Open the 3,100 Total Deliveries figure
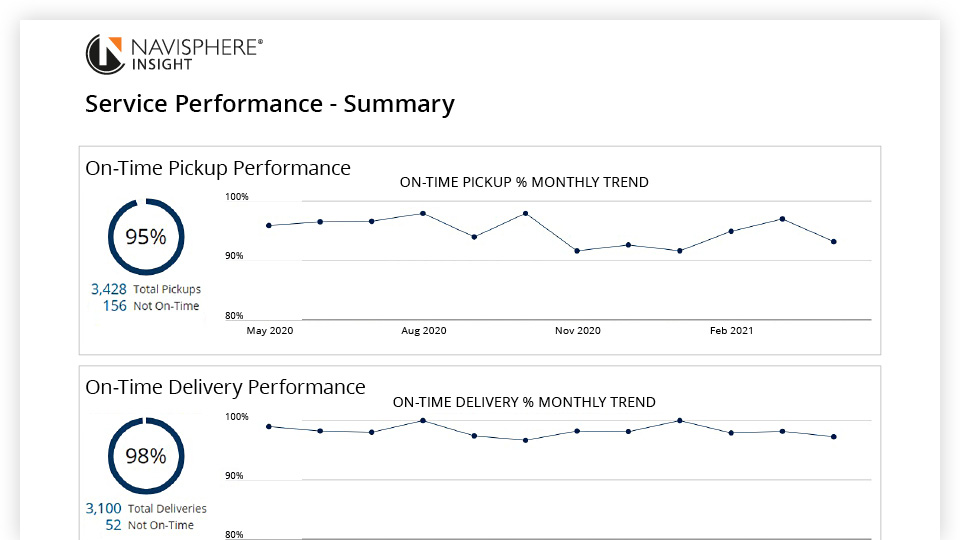The image size is (960, 540). tap(104, 508)
